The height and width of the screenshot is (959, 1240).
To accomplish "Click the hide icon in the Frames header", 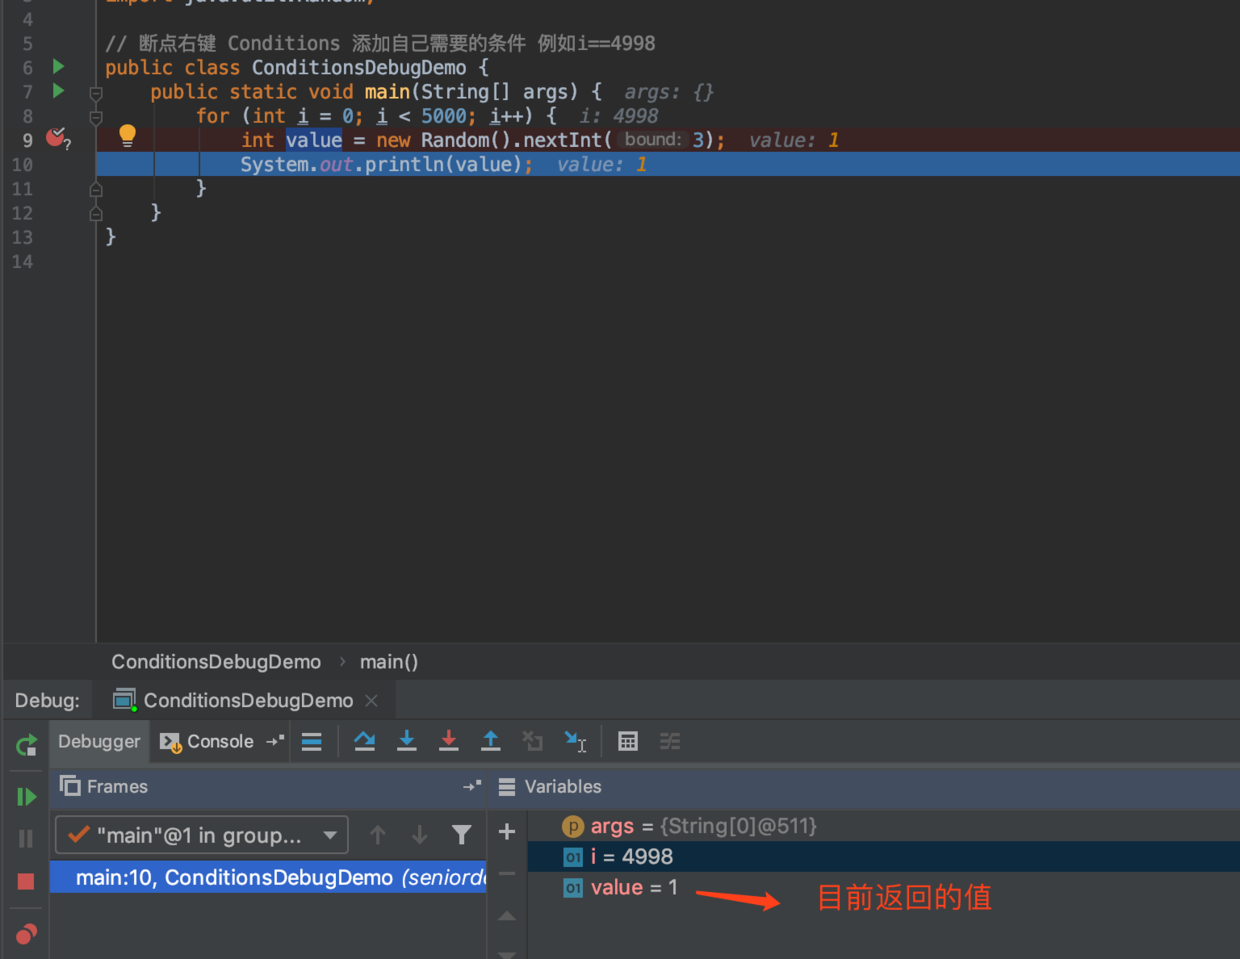I will point(472,786).
